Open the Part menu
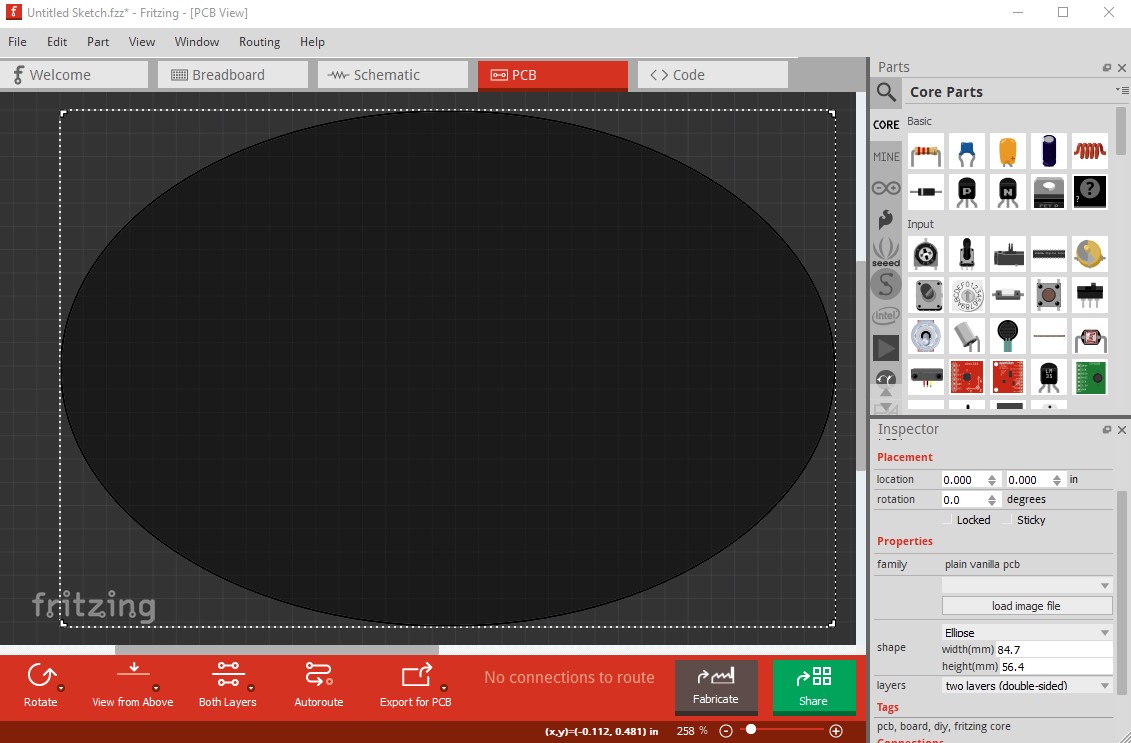 (98, 42)
